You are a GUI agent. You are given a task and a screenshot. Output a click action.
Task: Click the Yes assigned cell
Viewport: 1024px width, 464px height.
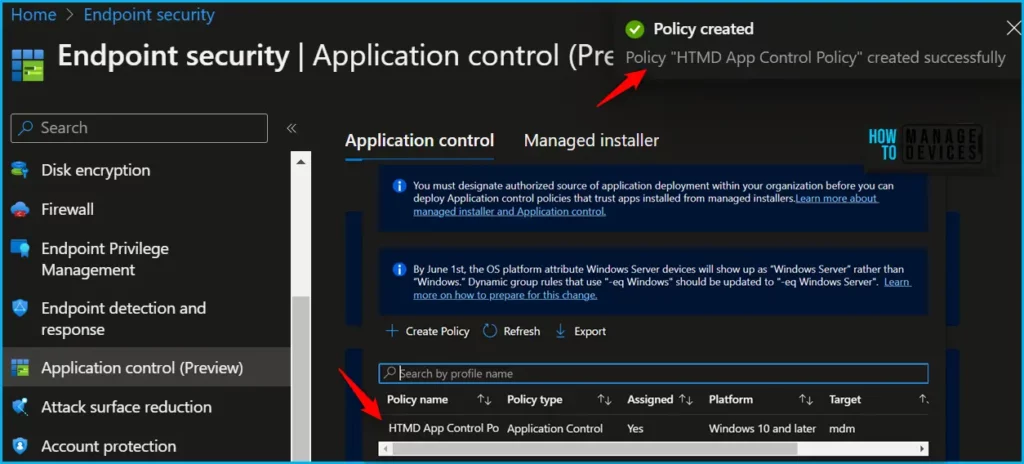click(635, 429)
